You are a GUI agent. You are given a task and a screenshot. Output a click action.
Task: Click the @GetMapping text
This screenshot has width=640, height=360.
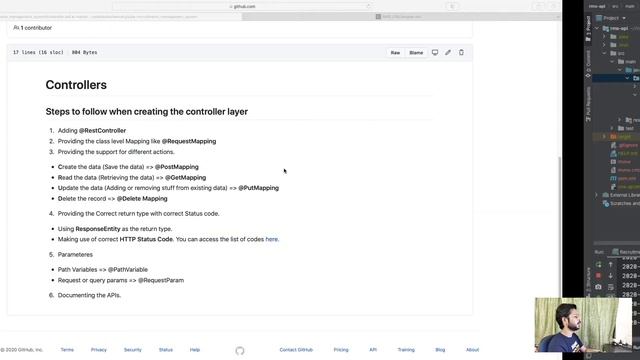tap(186, 178)
